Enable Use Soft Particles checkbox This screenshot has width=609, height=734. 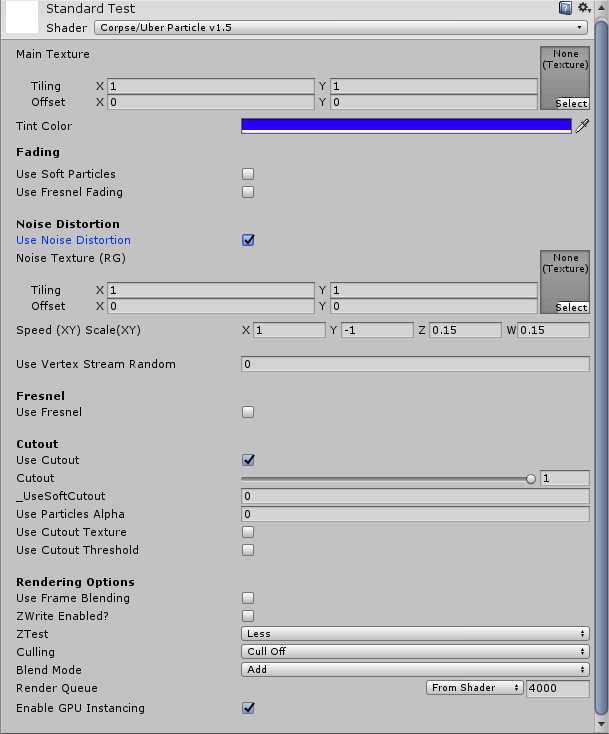pyautogui.click(x=248, y=174)
